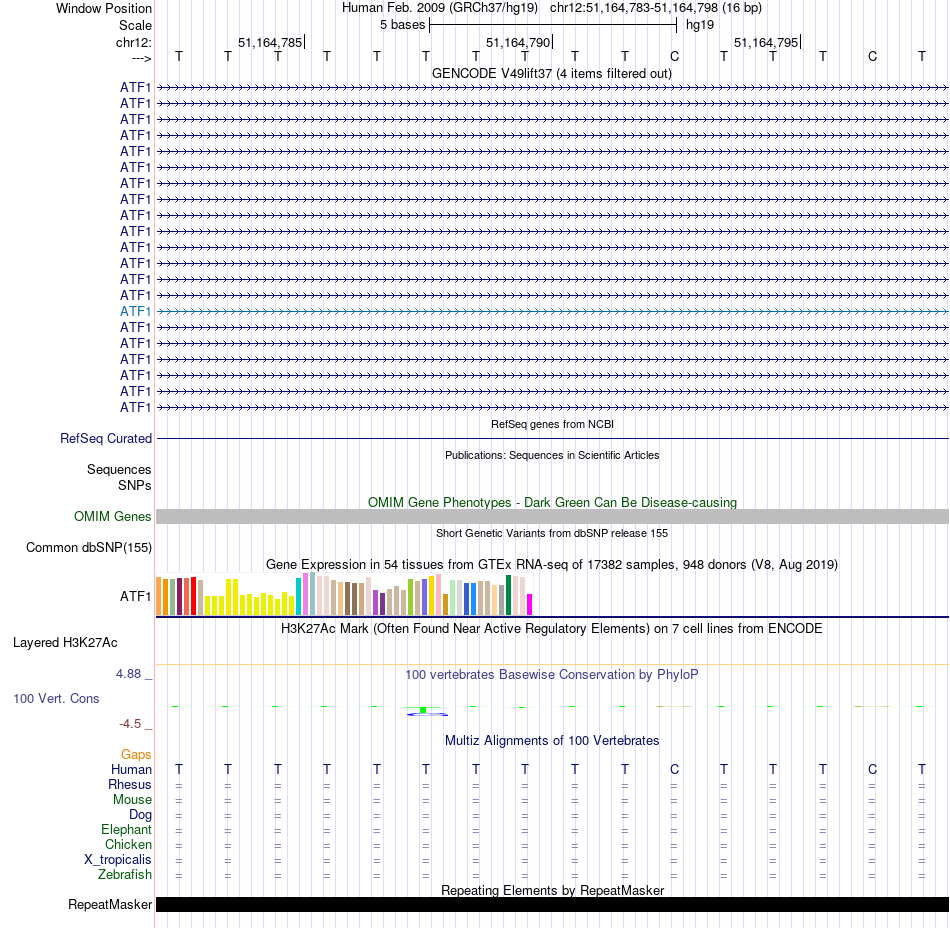Open the Repeating Elements by RepeatMasker title
Image resolution: width=950 pixels, height=928 pixels.
(552, 890)
